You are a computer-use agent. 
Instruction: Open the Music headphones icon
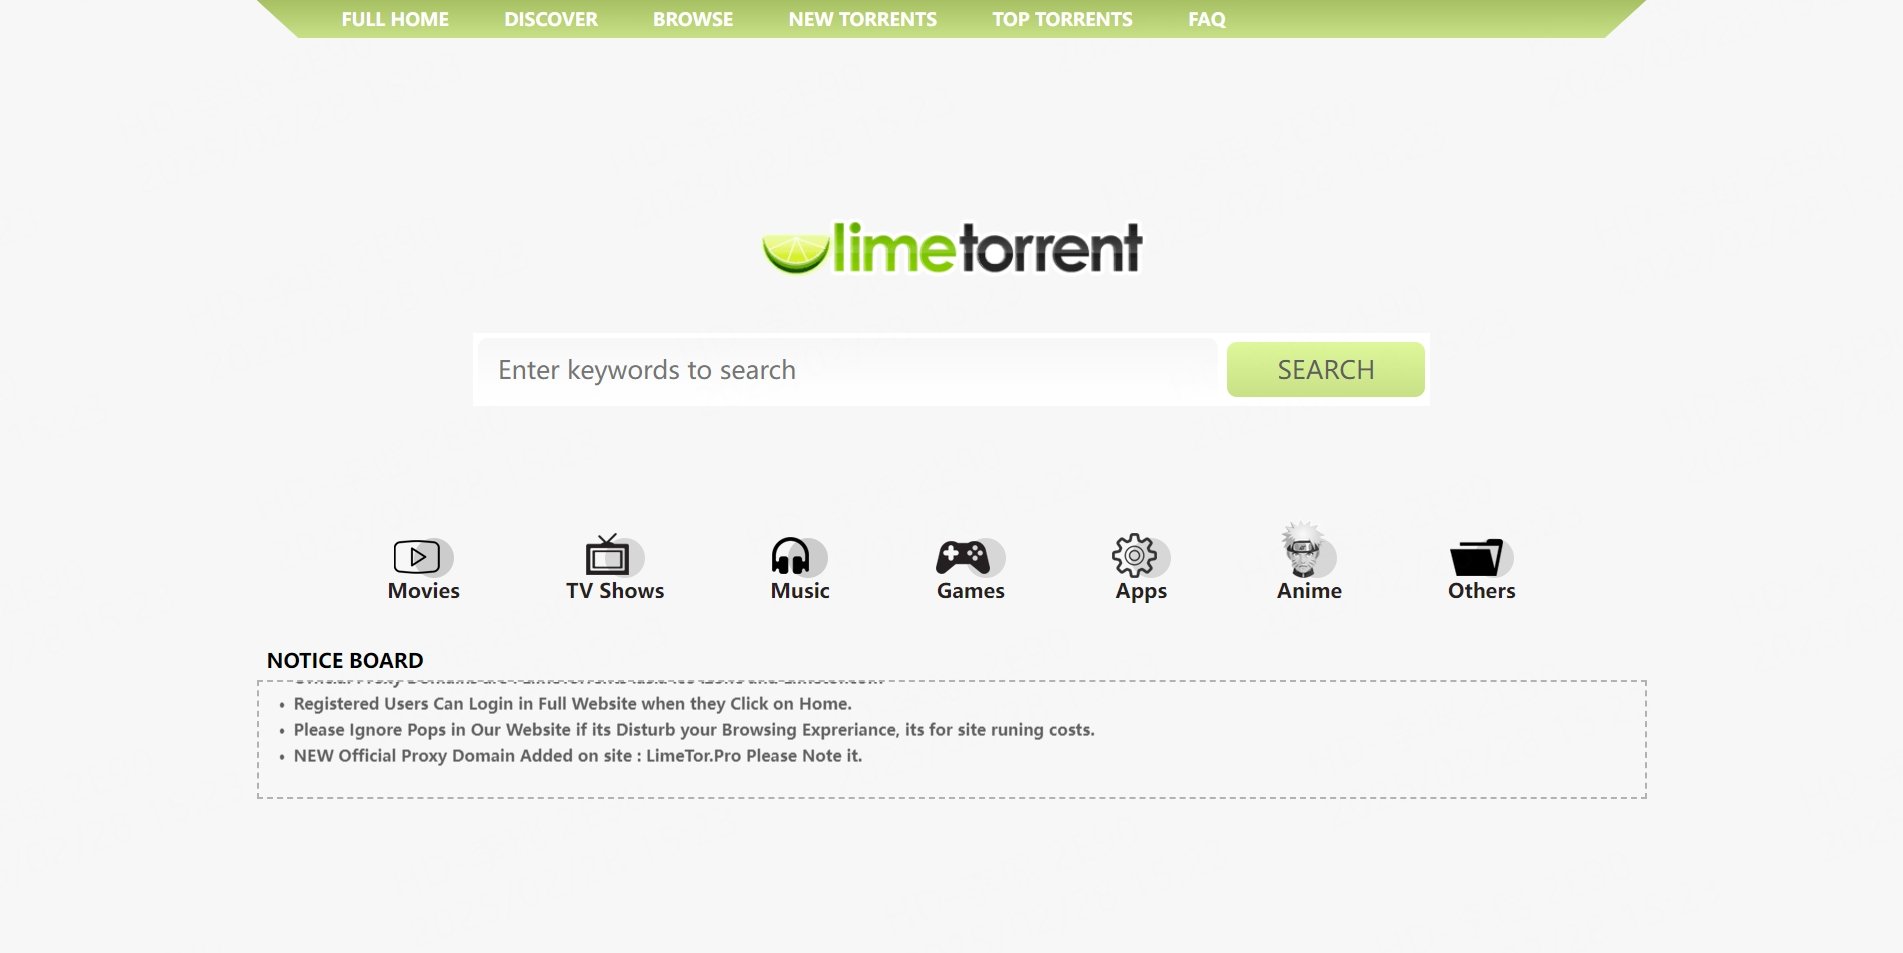click(x=798, y=556)
